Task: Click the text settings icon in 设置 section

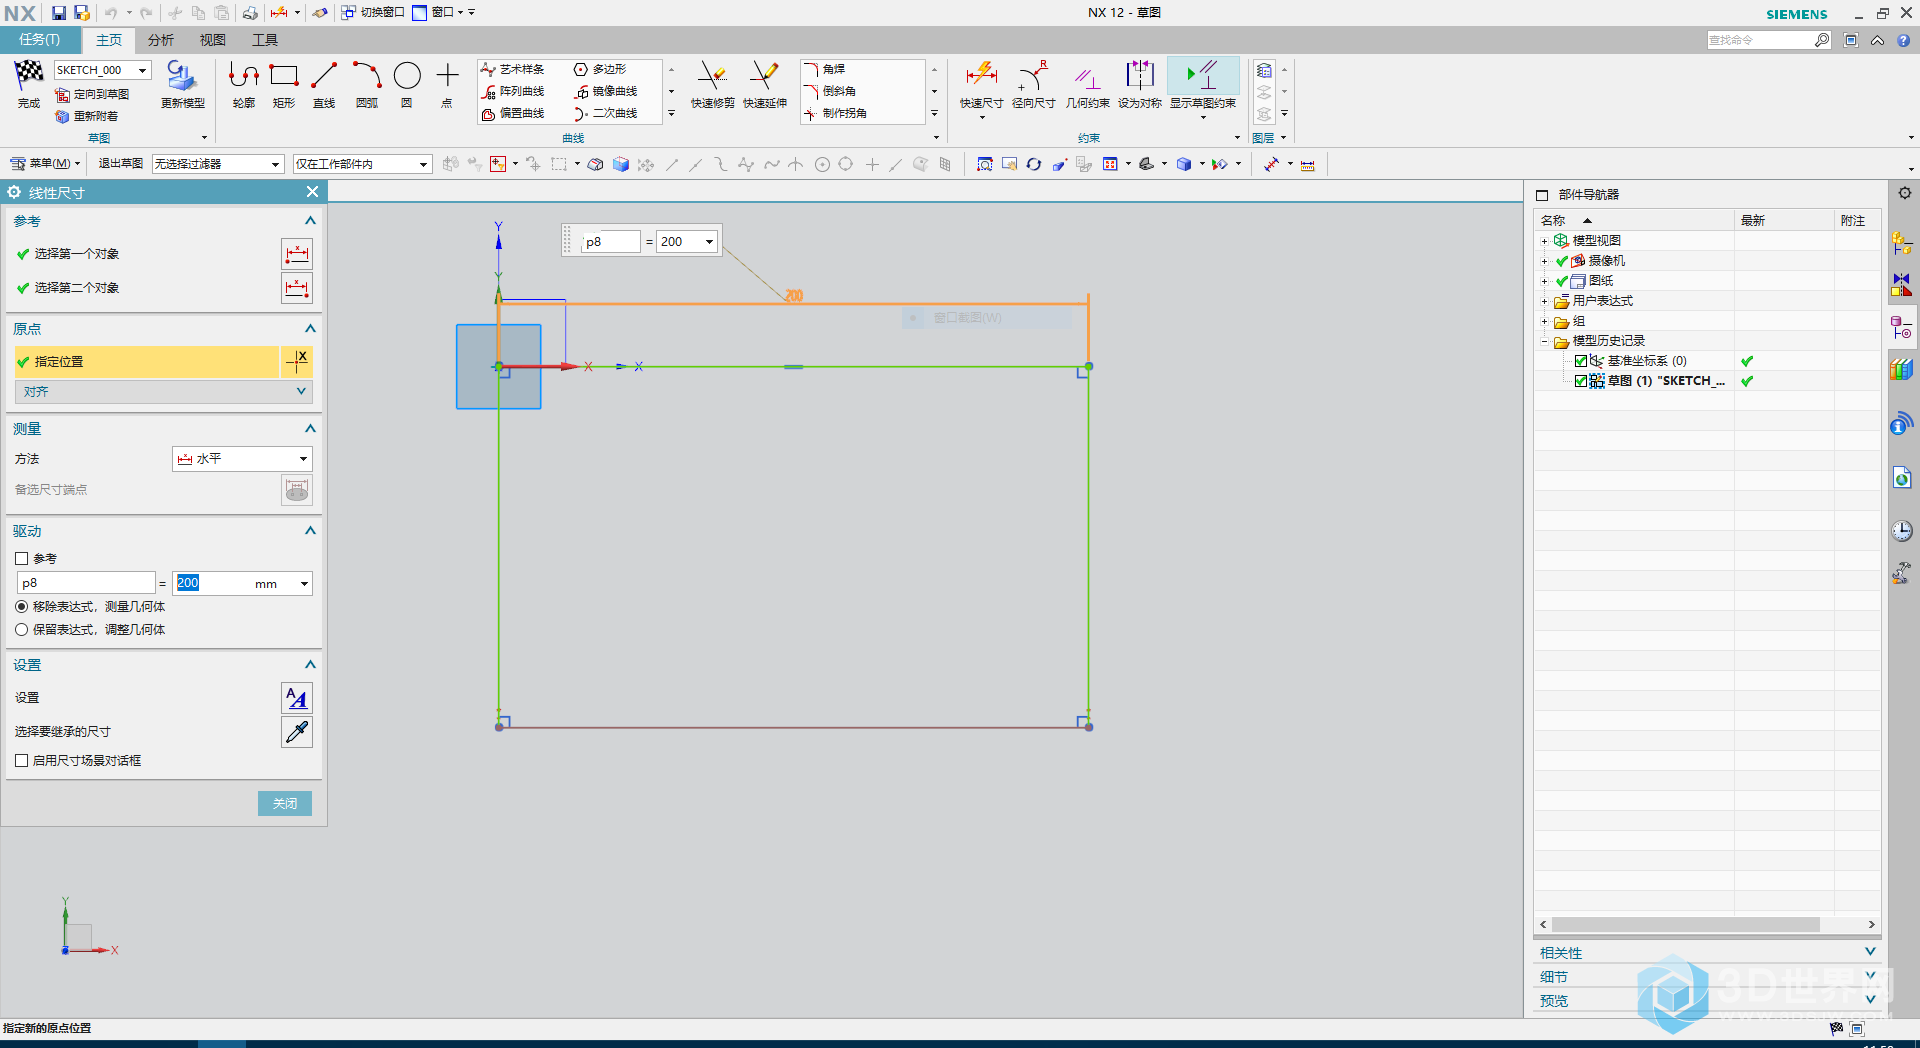Action: tap(297, 698)
